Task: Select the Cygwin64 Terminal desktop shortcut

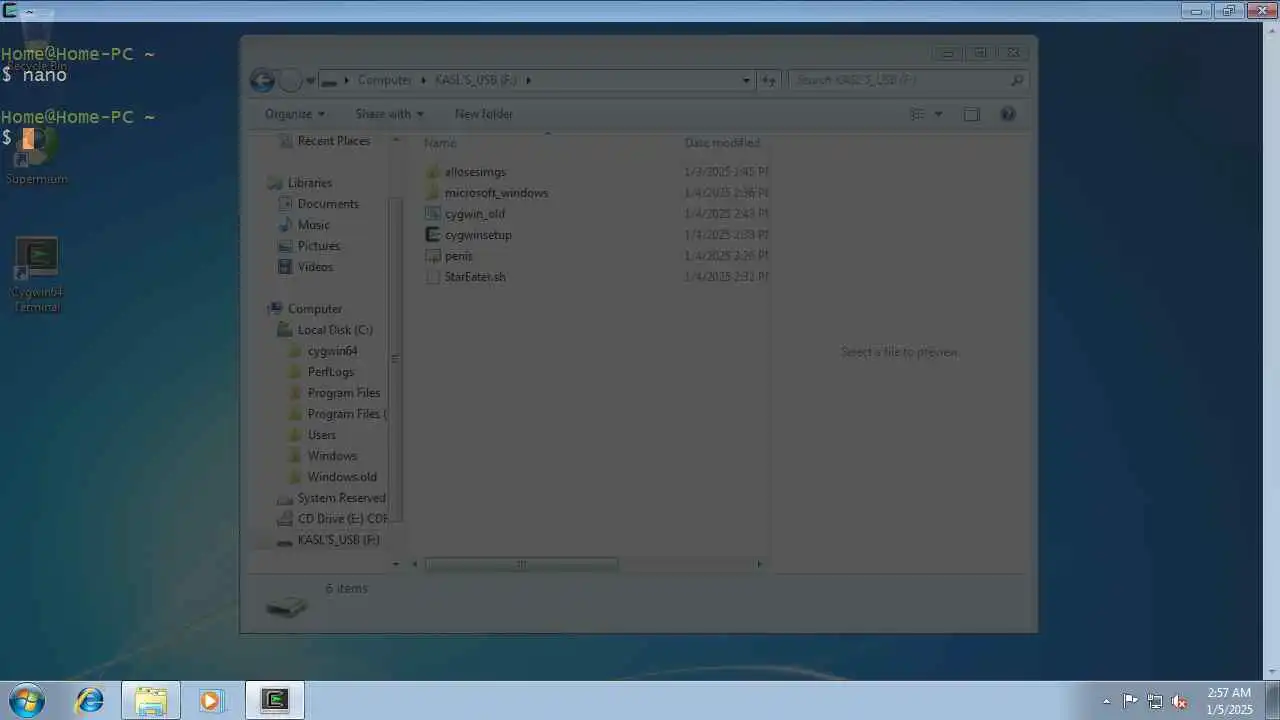Action: [37, 275]
